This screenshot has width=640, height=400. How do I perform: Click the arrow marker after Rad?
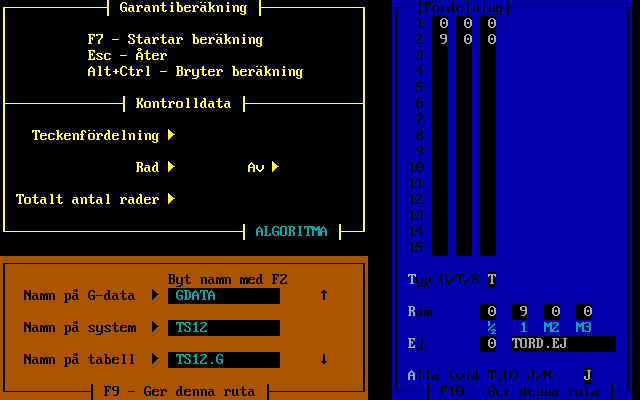(x=171, y=167)
